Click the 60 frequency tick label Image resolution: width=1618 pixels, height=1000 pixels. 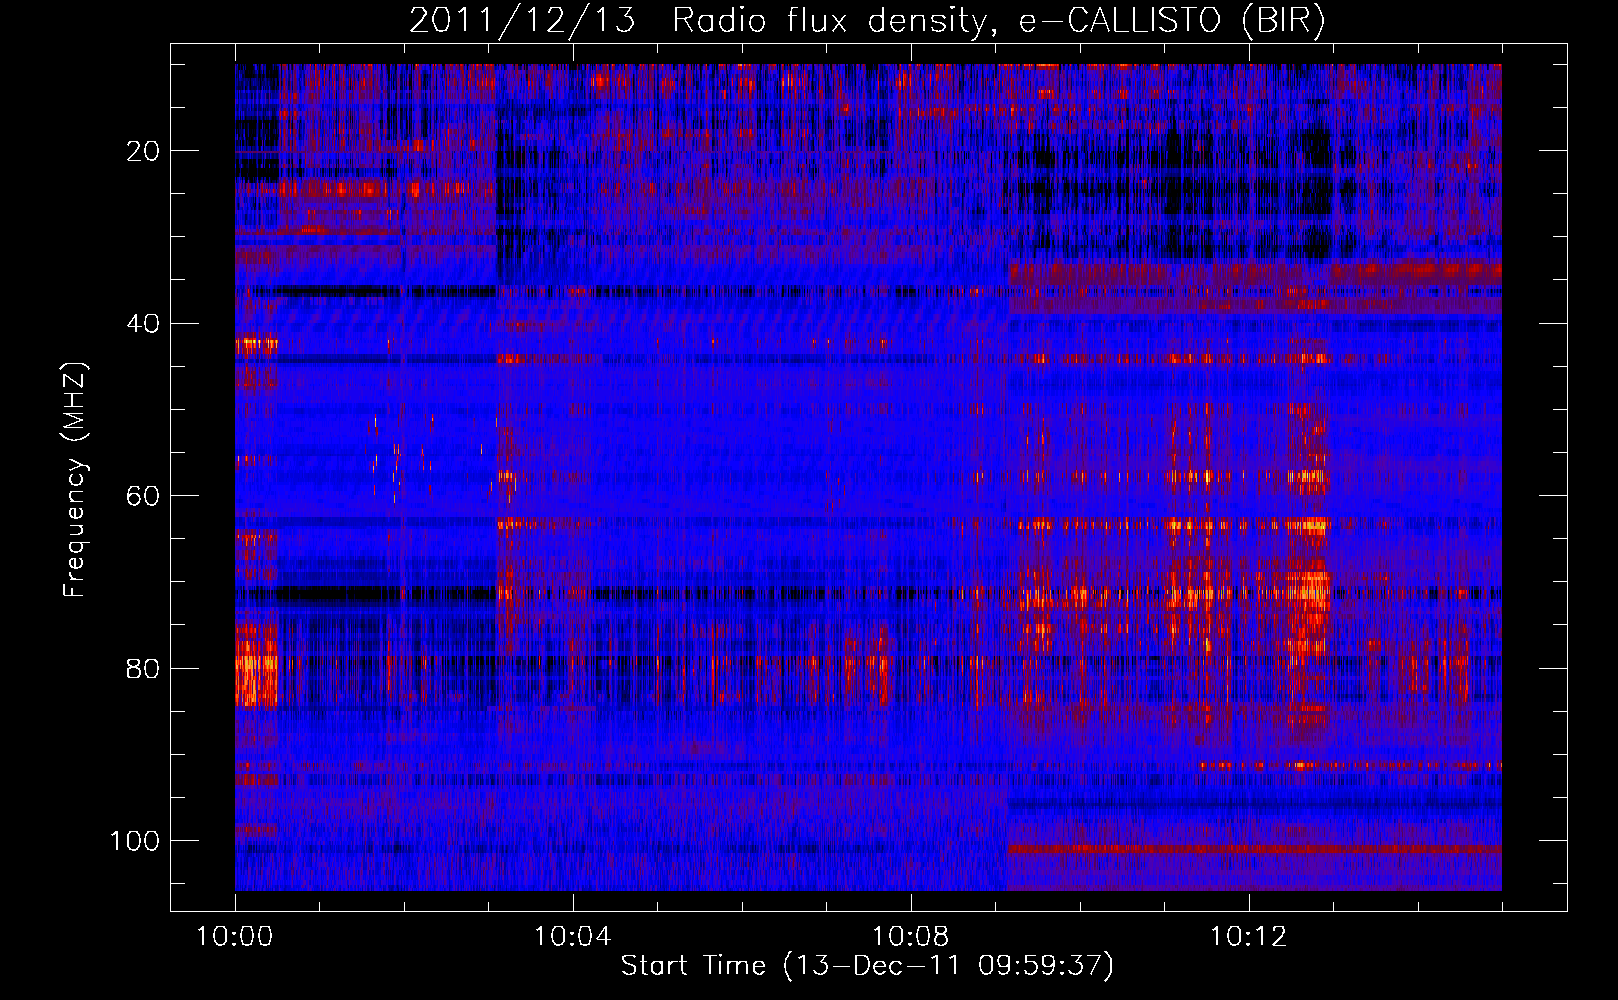pyautogui.click(x=144, y=496)
